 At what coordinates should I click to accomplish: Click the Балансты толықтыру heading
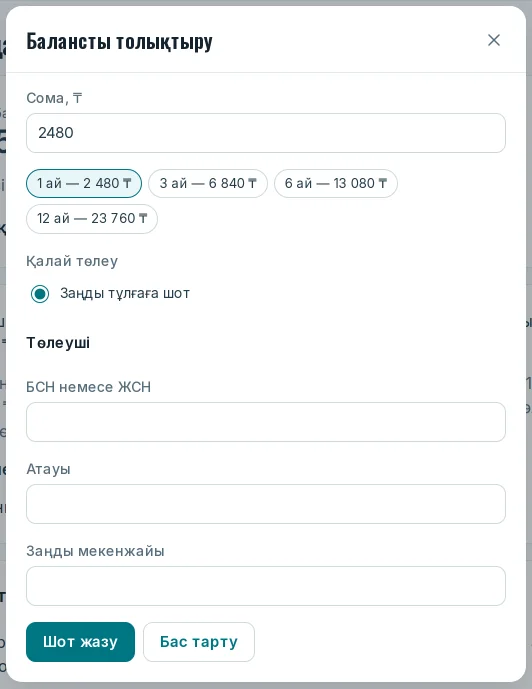pos(119,41)
